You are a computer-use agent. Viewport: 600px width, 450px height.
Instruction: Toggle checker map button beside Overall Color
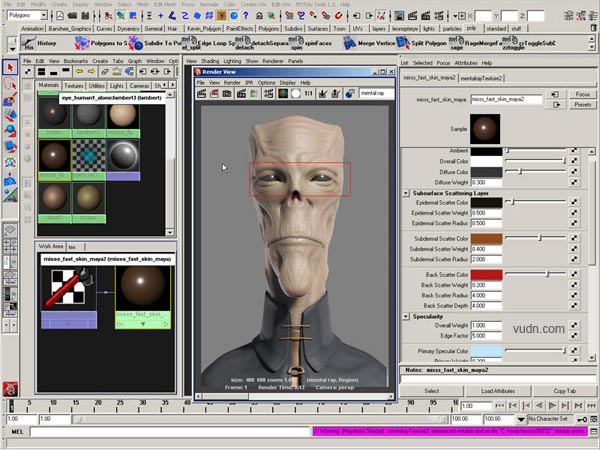pos(574,161)
